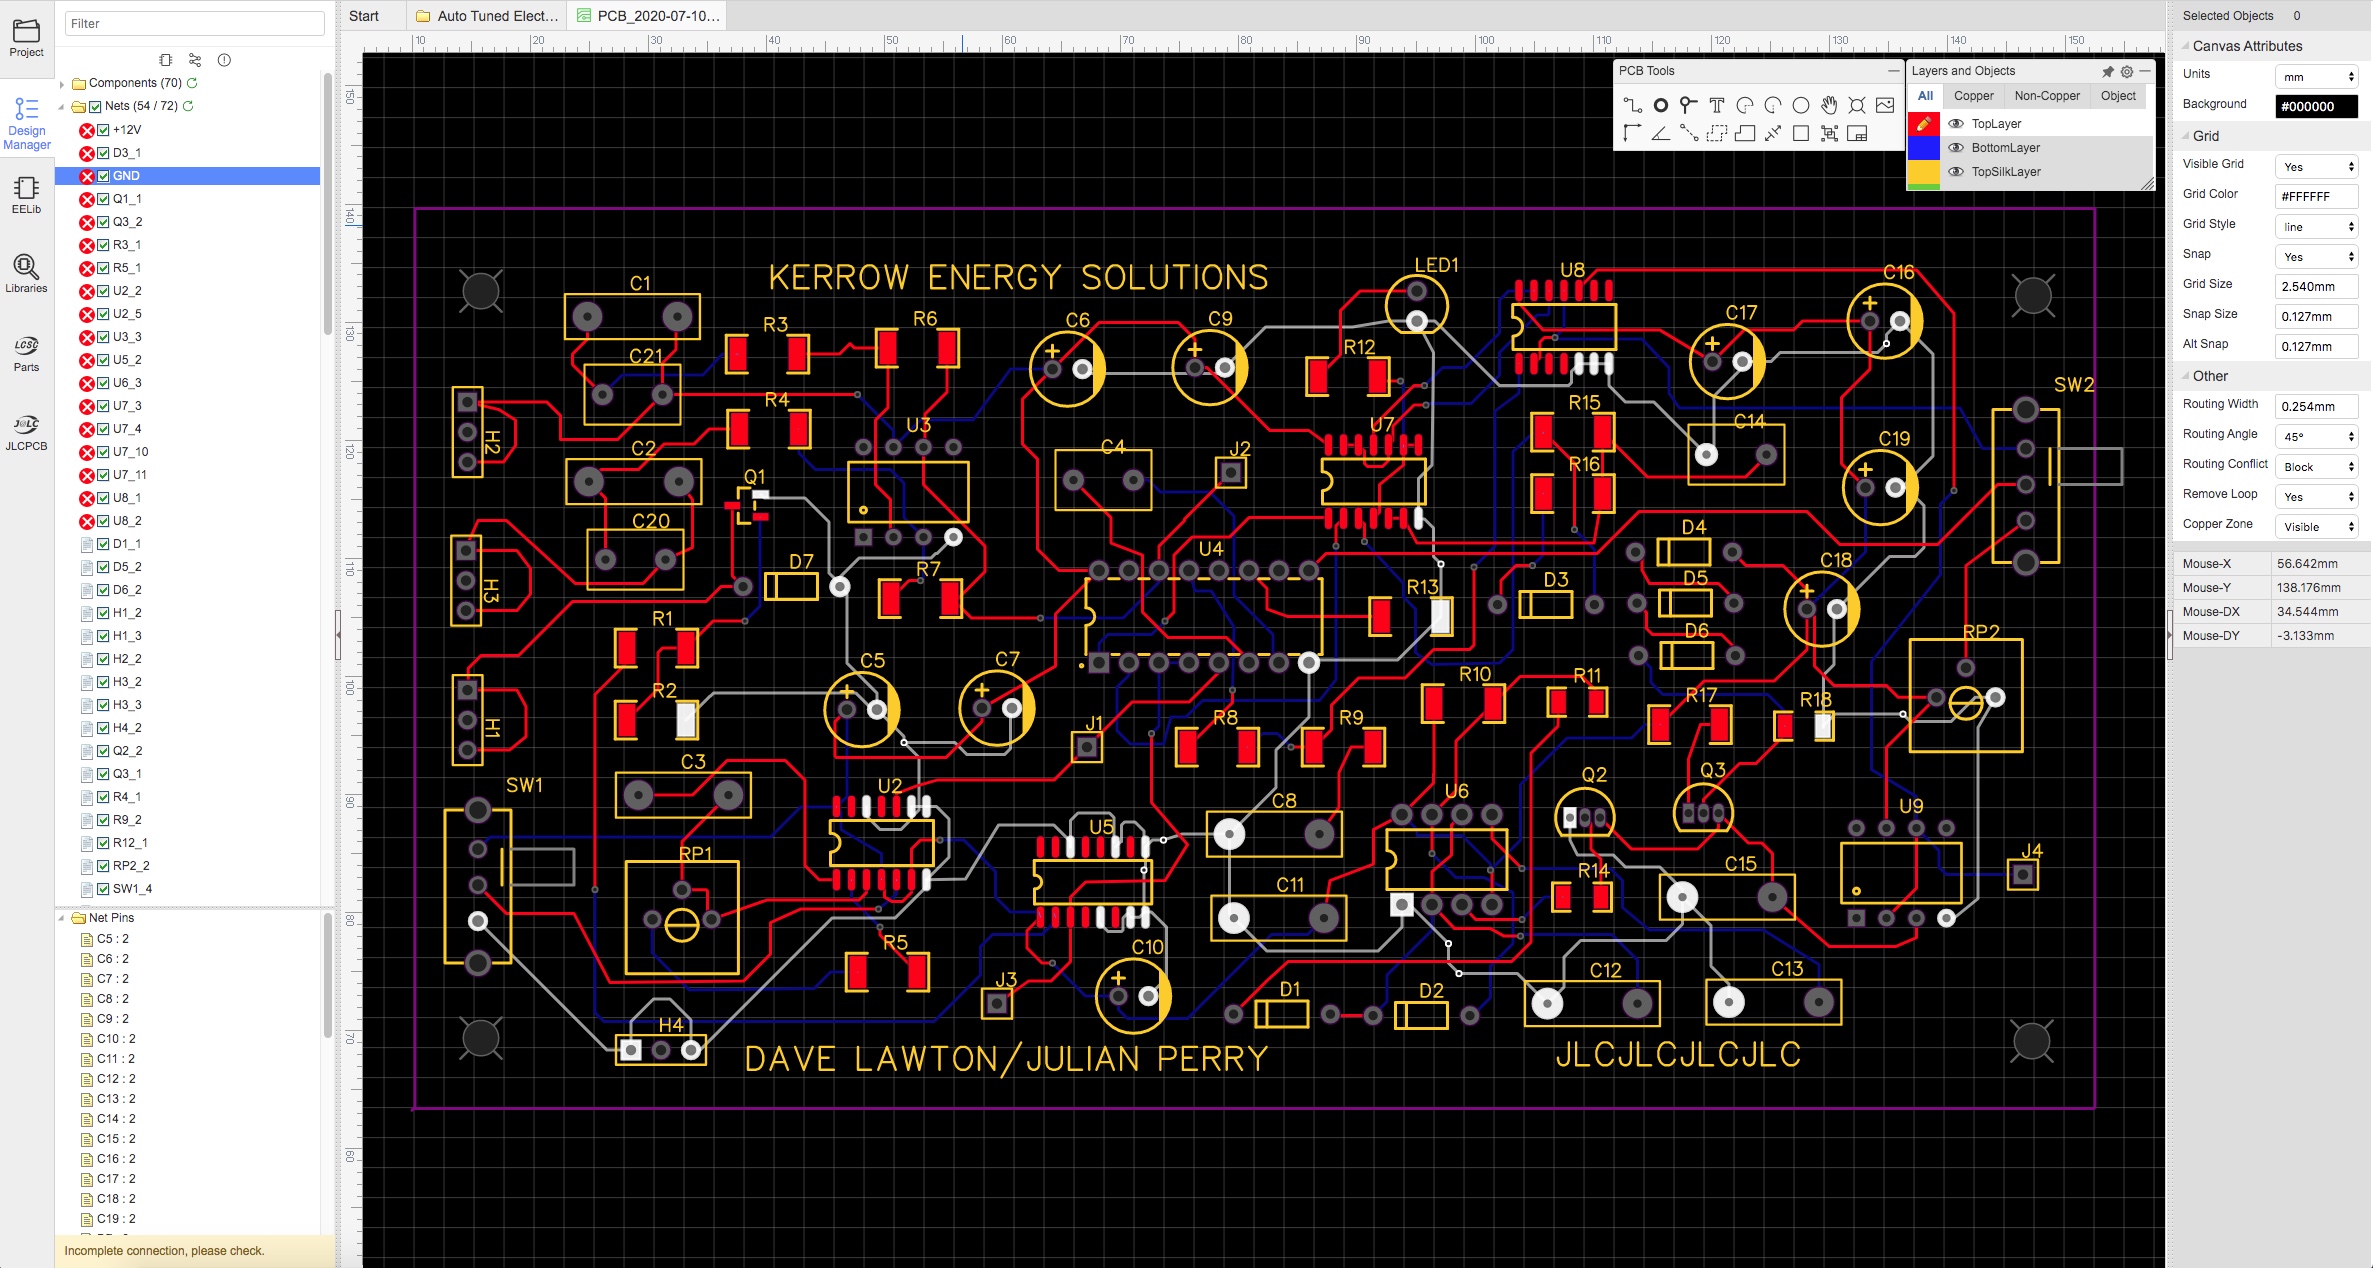Select the Via tool in PCB Tools
Viewport: 2373px width, 1268px height.
pos(1688,105)
